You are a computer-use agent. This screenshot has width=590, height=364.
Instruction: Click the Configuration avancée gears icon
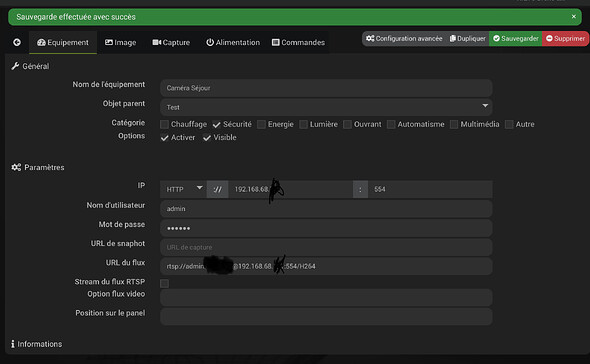(370, 38)
